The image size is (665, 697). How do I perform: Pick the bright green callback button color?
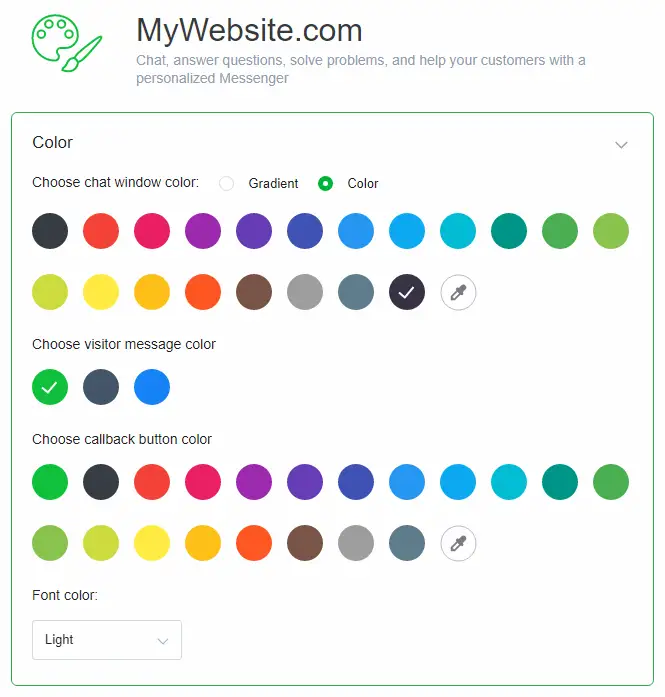click(x=50, y=482)
